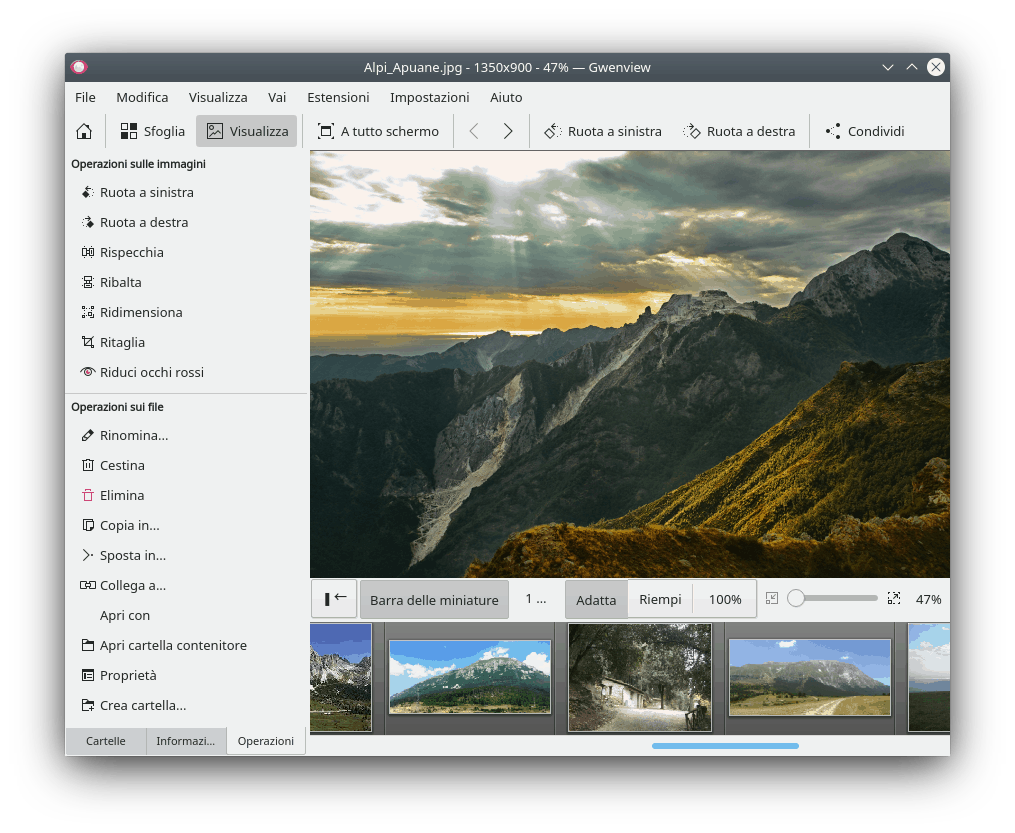Open the Condividi share menu
The height and width of the screenshot is (833, 1015).
(865, 131)
